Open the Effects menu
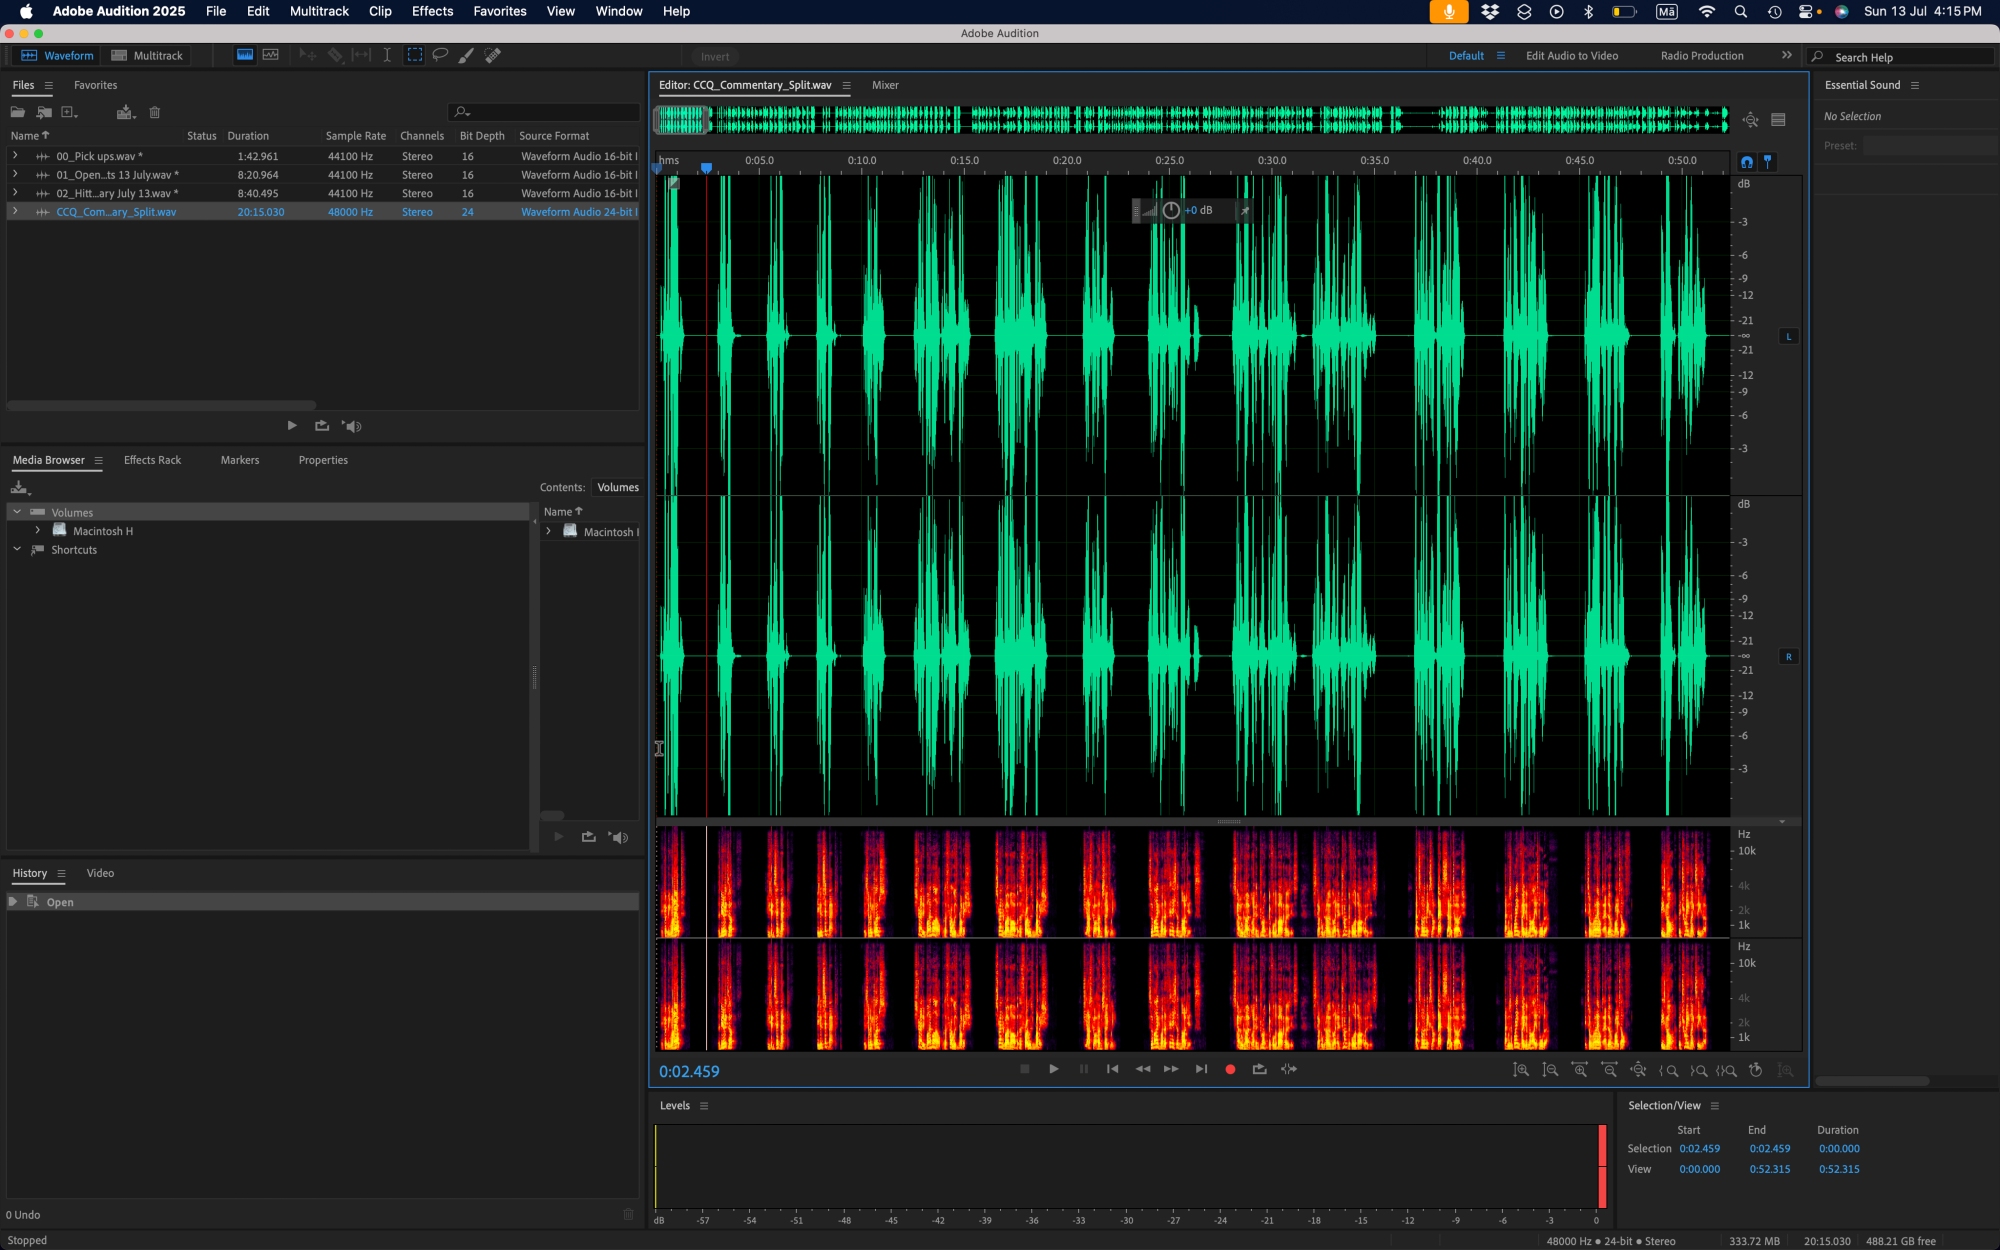2000x1250 pixels. point(432,11)
